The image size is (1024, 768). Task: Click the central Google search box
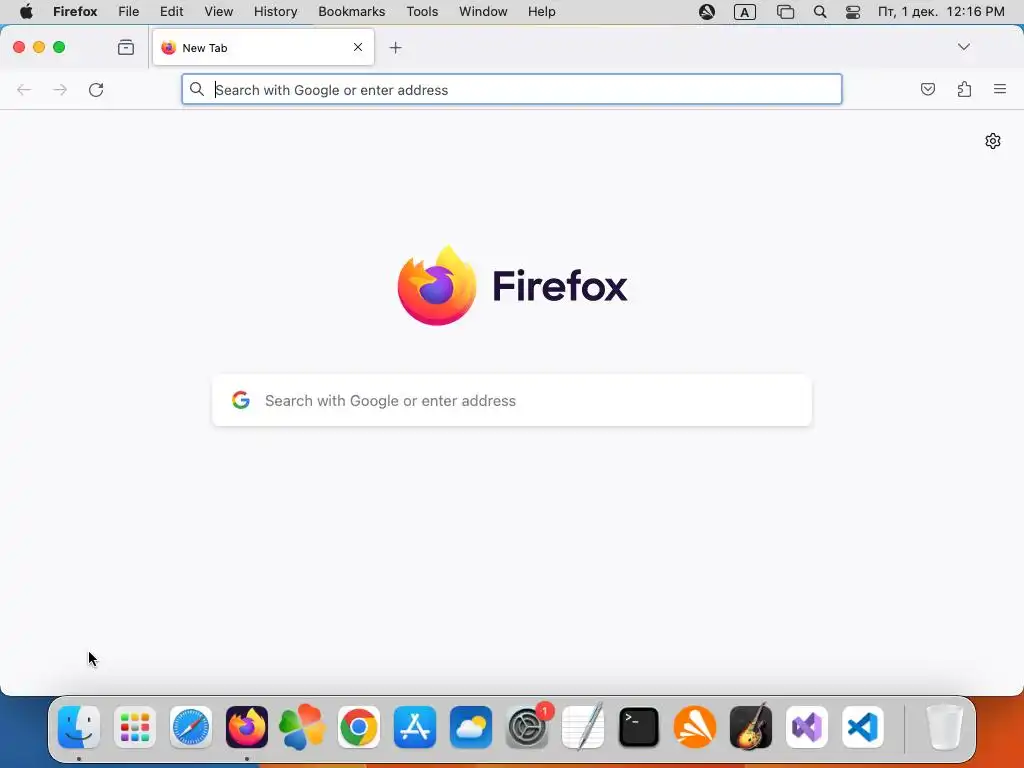click(512, 400)
